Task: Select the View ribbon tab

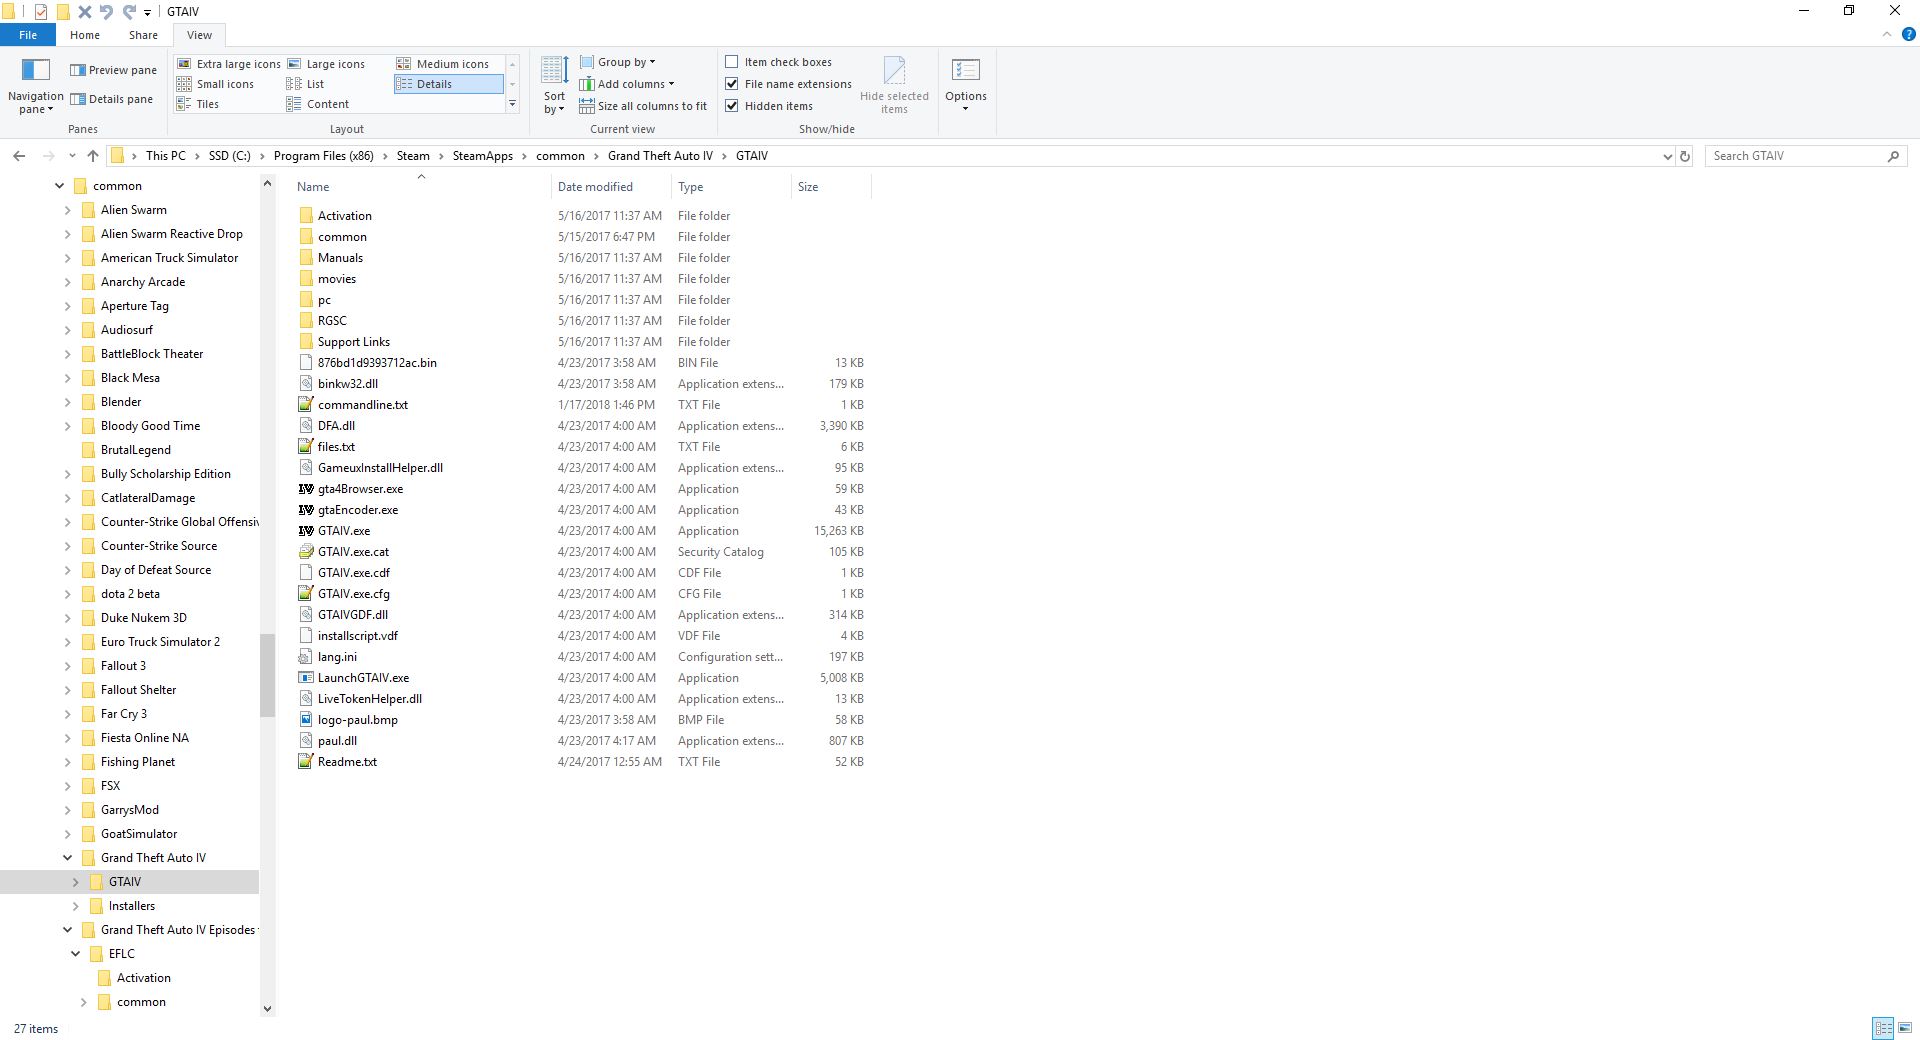Action: click(199, 35)
